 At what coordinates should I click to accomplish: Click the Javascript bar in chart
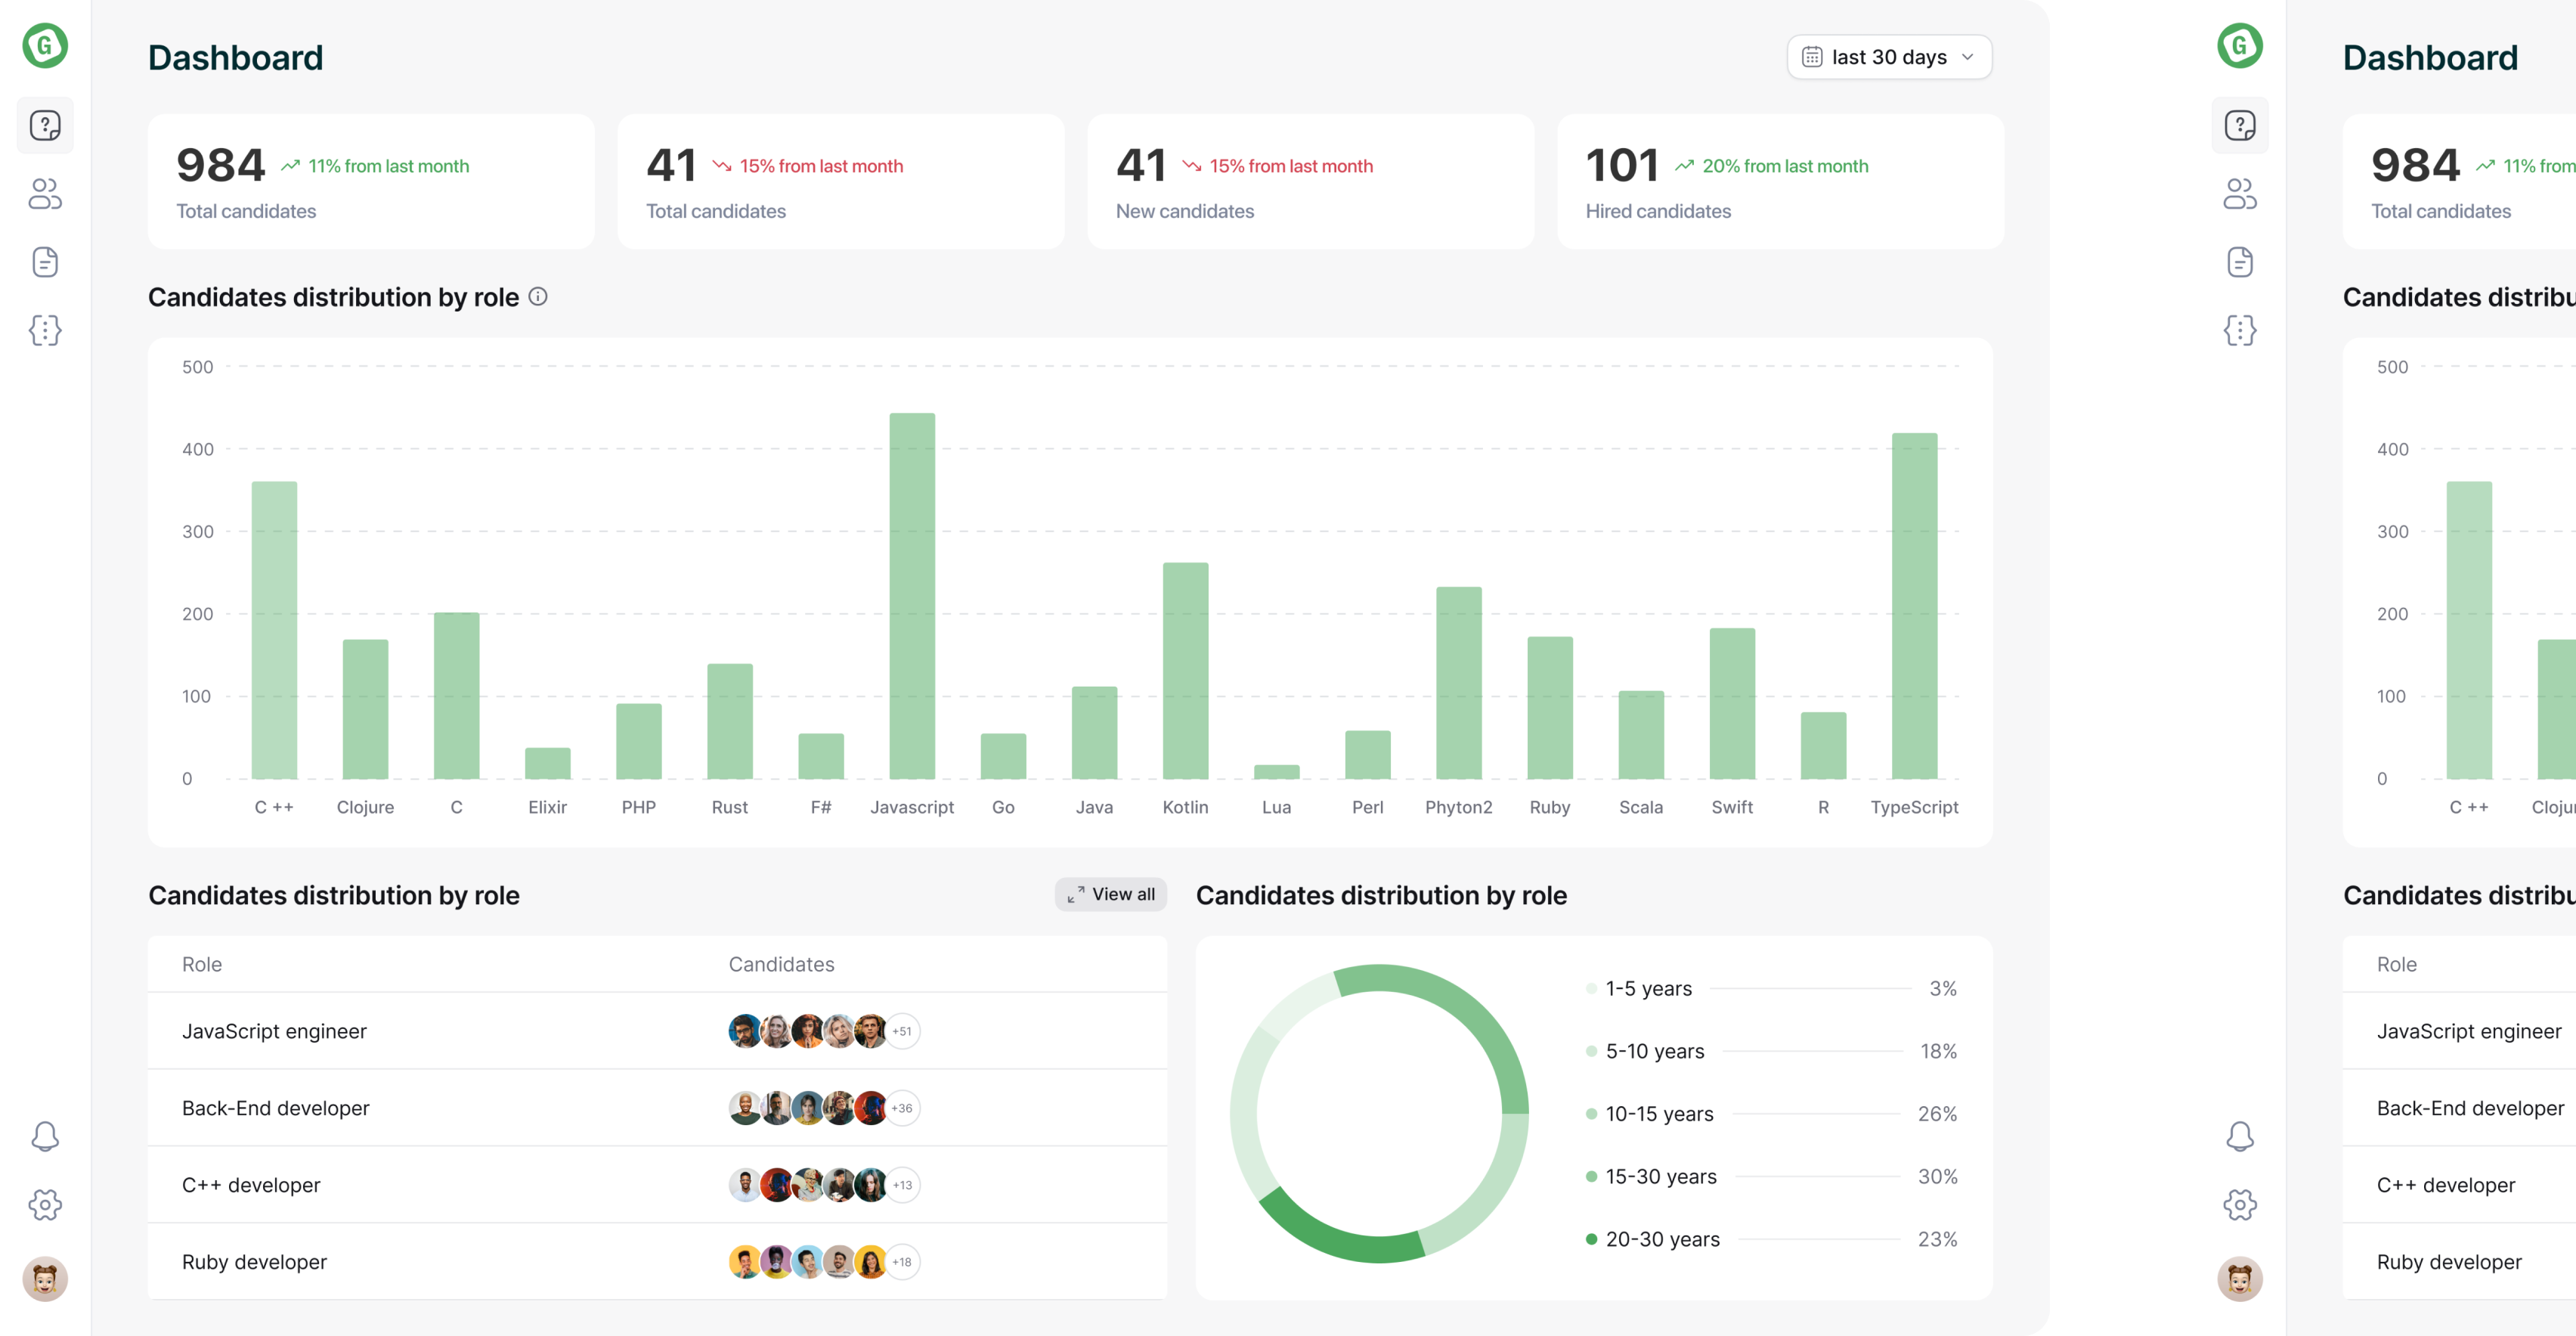912,596
